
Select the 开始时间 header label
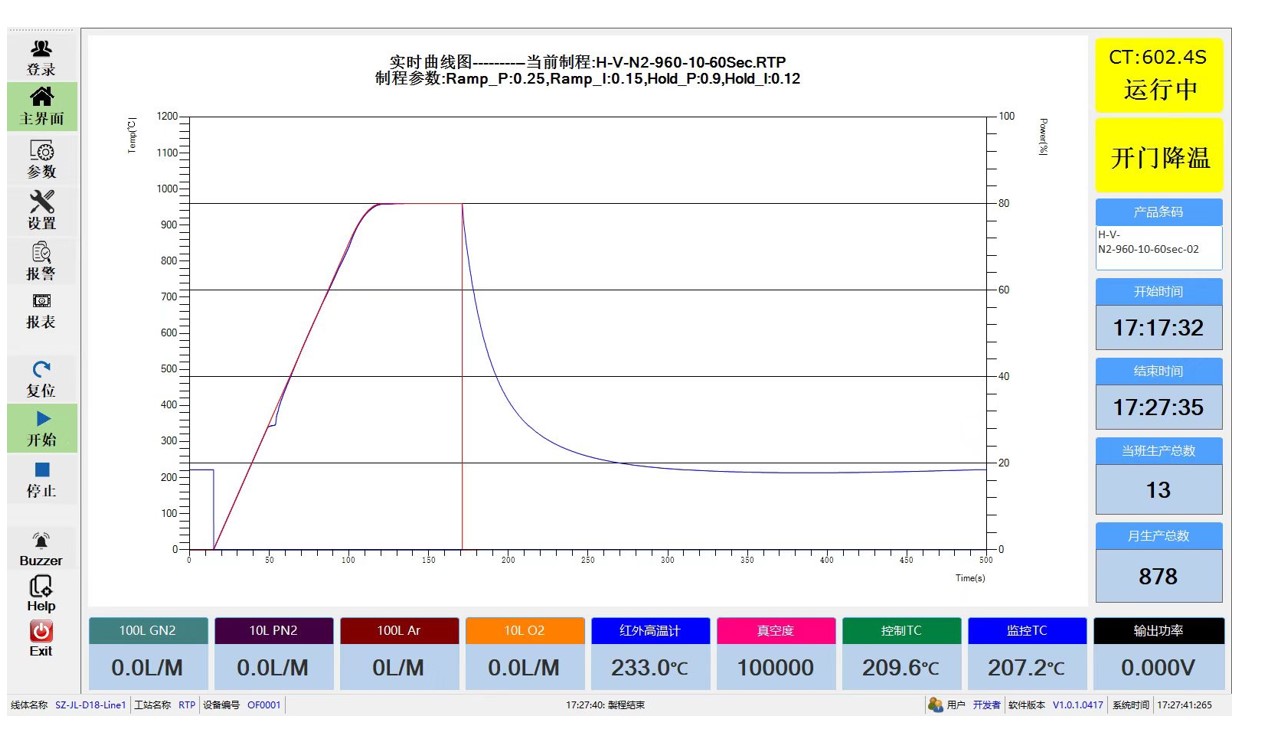tap(1159, 292)
